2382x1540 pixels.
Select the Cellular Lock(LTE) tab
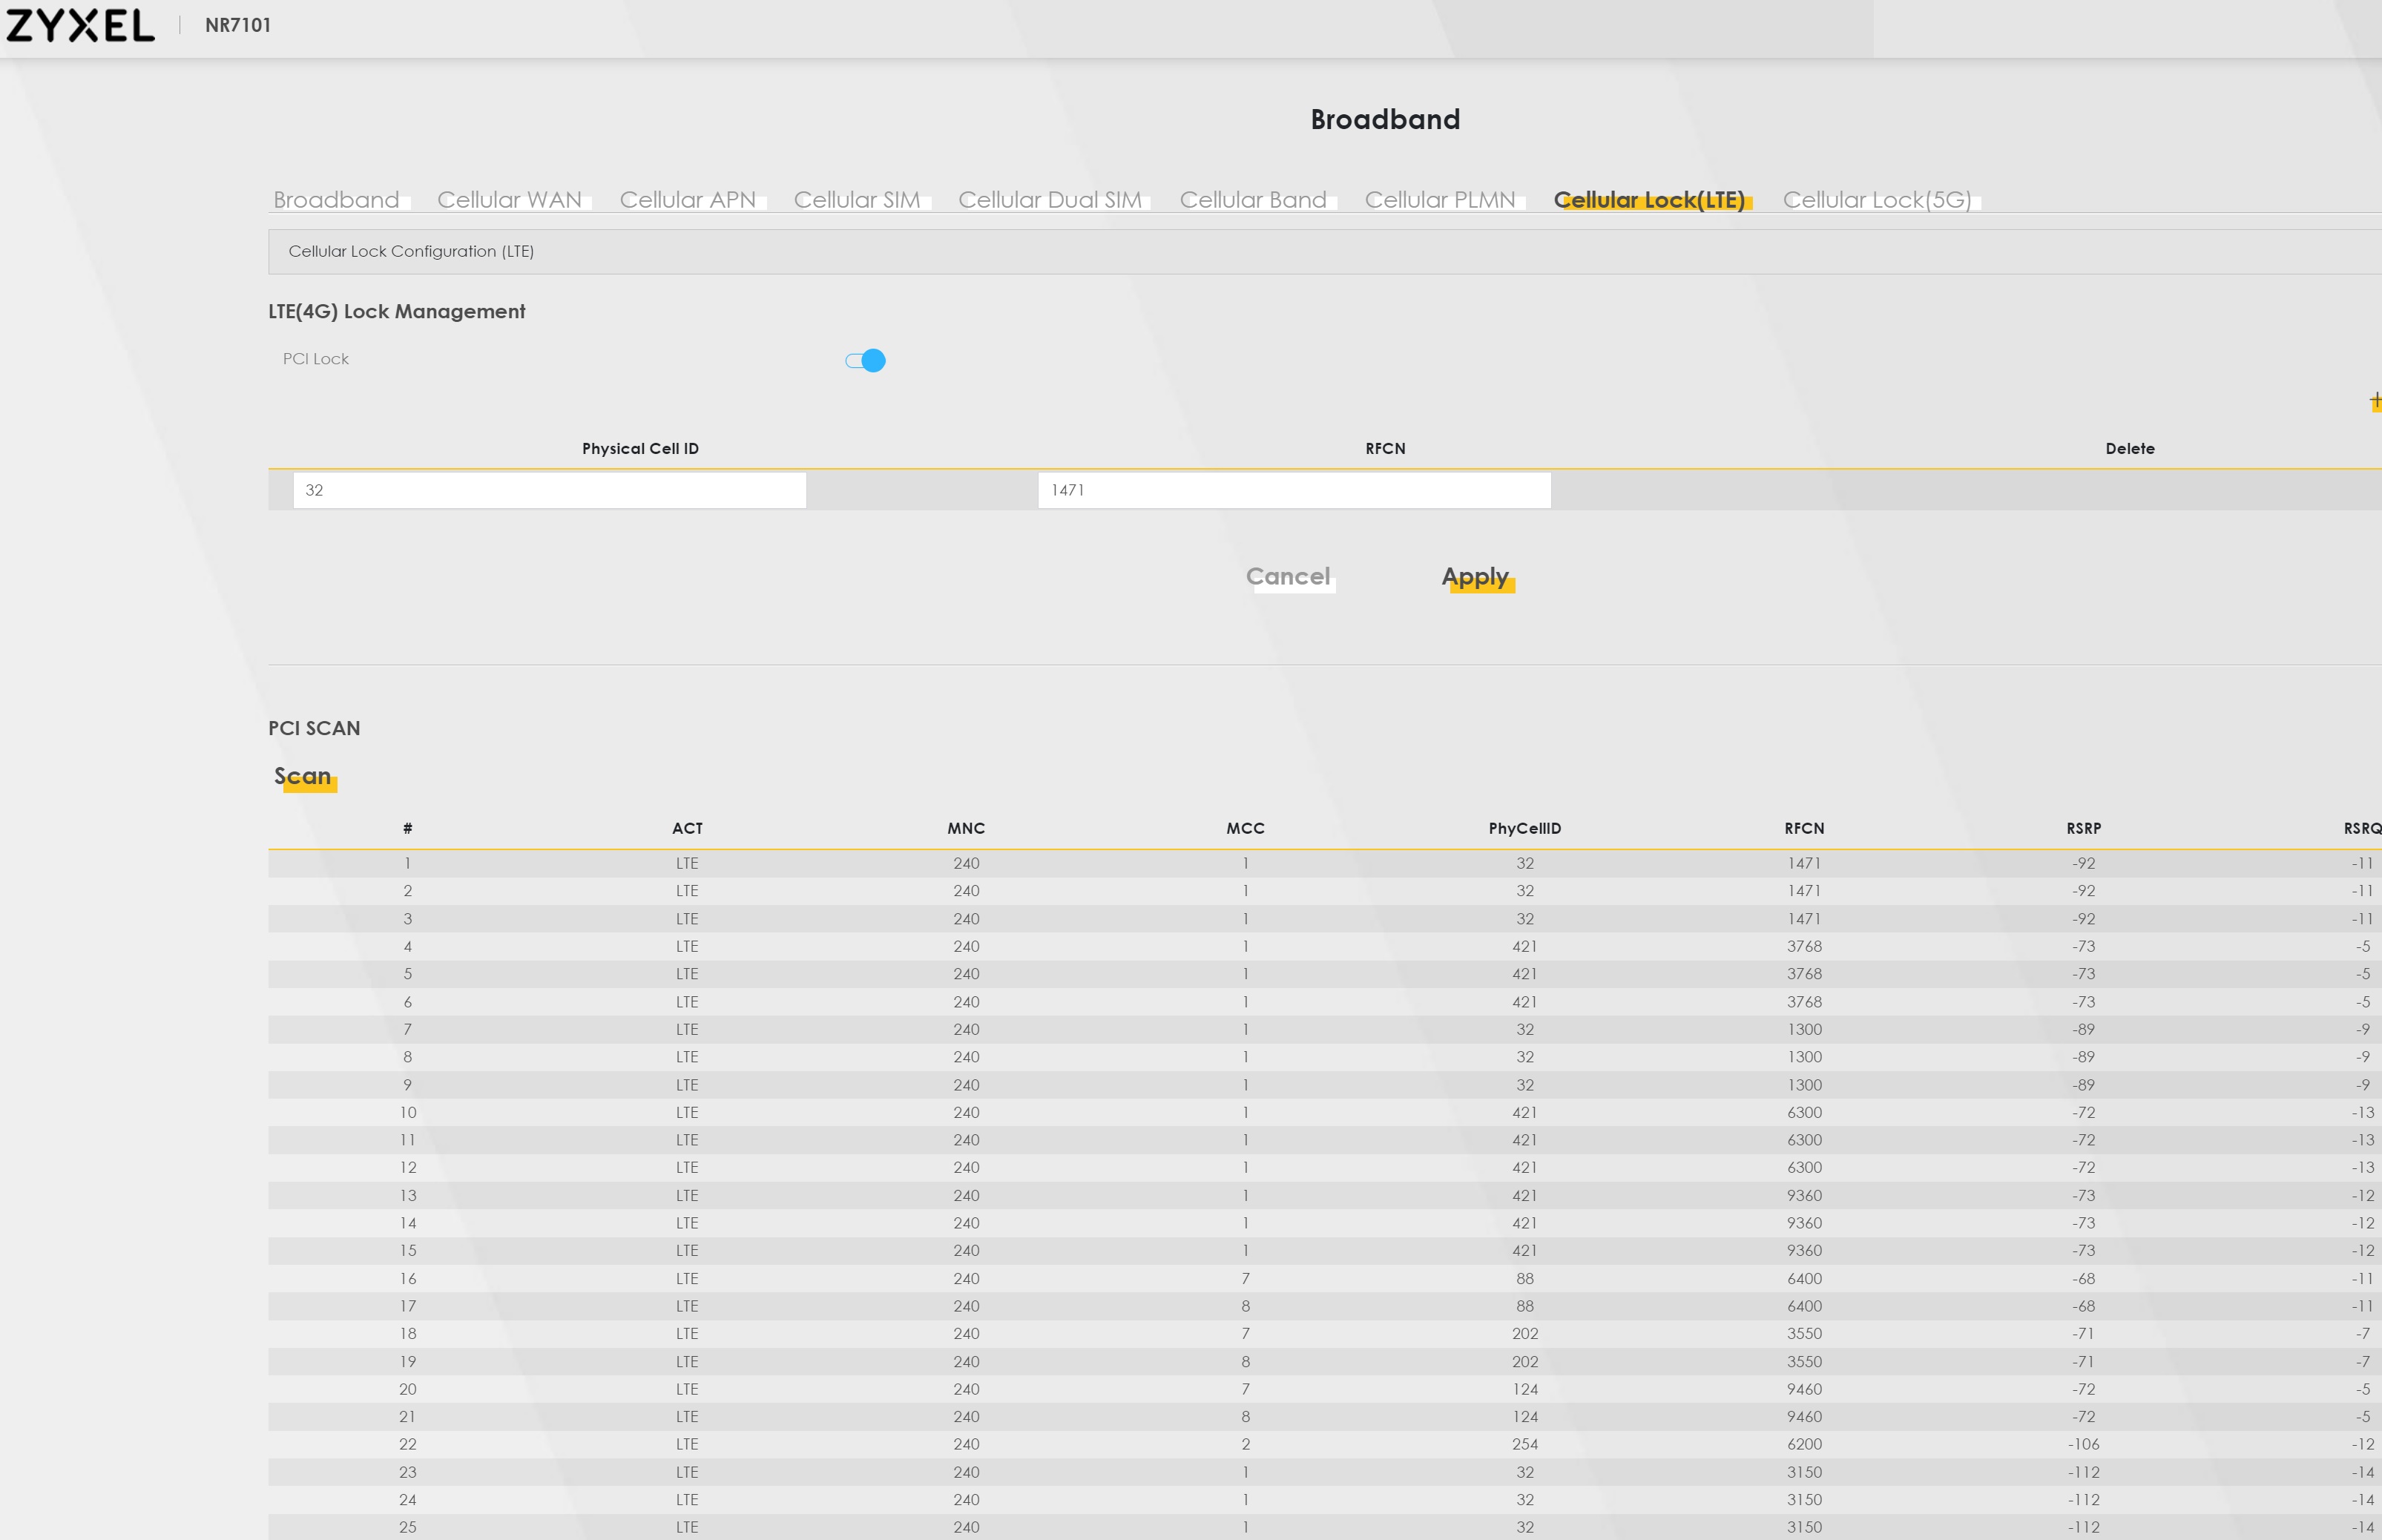coord(1648,200)
